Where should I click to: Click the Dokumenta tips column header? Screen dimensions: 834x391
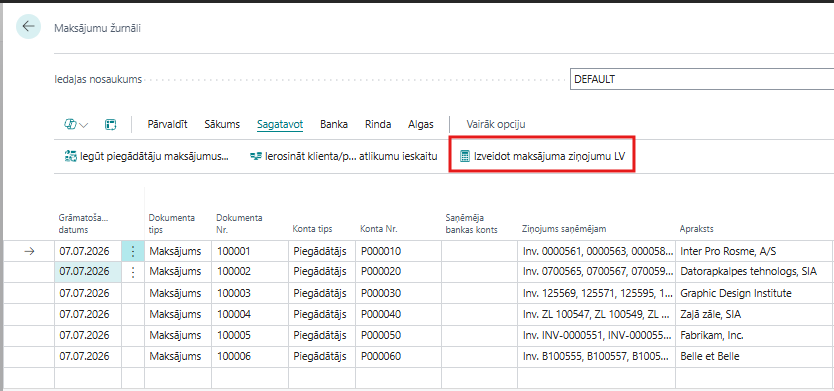(172, 224)
